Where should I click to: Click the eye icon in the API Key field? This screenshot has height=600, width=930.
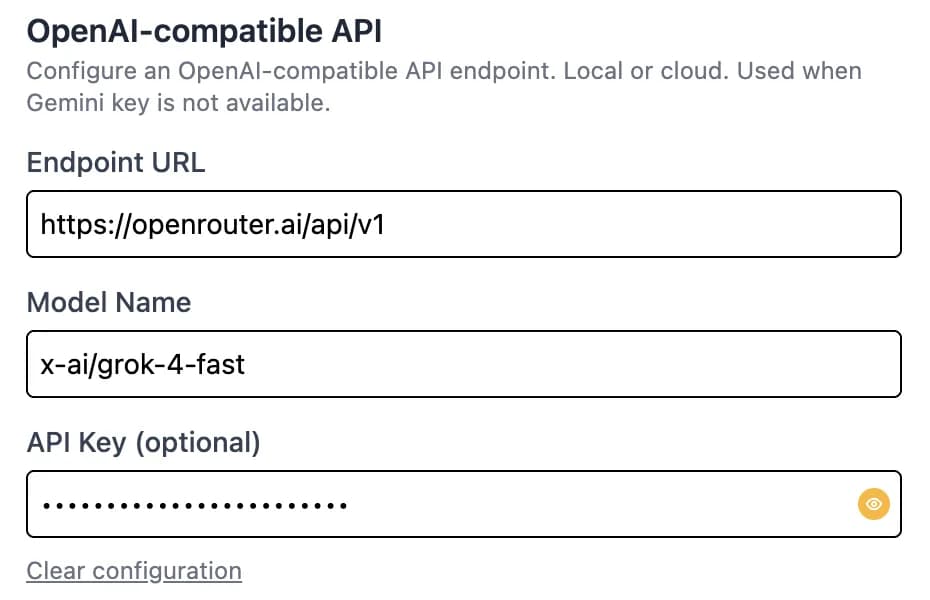(873, 504)
